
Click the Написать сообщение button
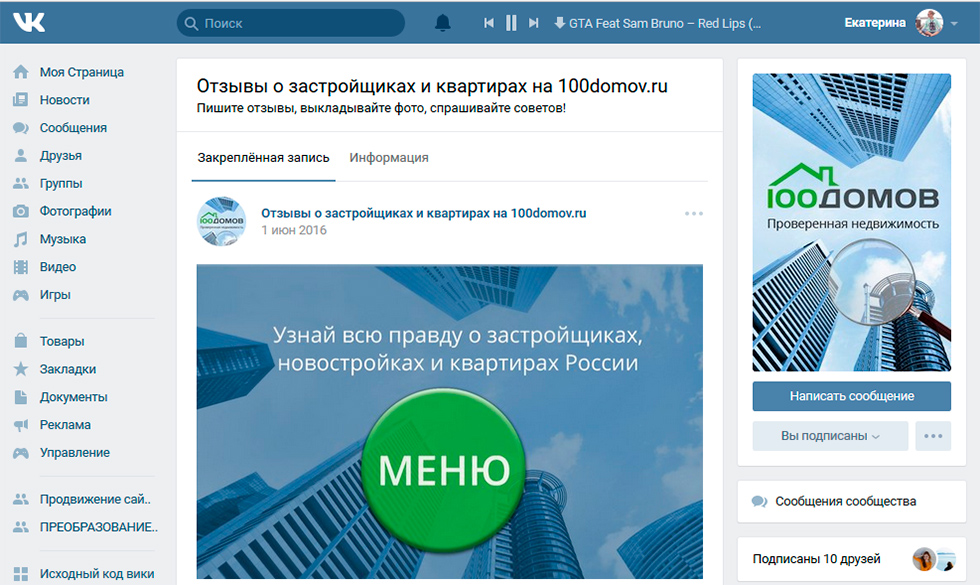851,396
